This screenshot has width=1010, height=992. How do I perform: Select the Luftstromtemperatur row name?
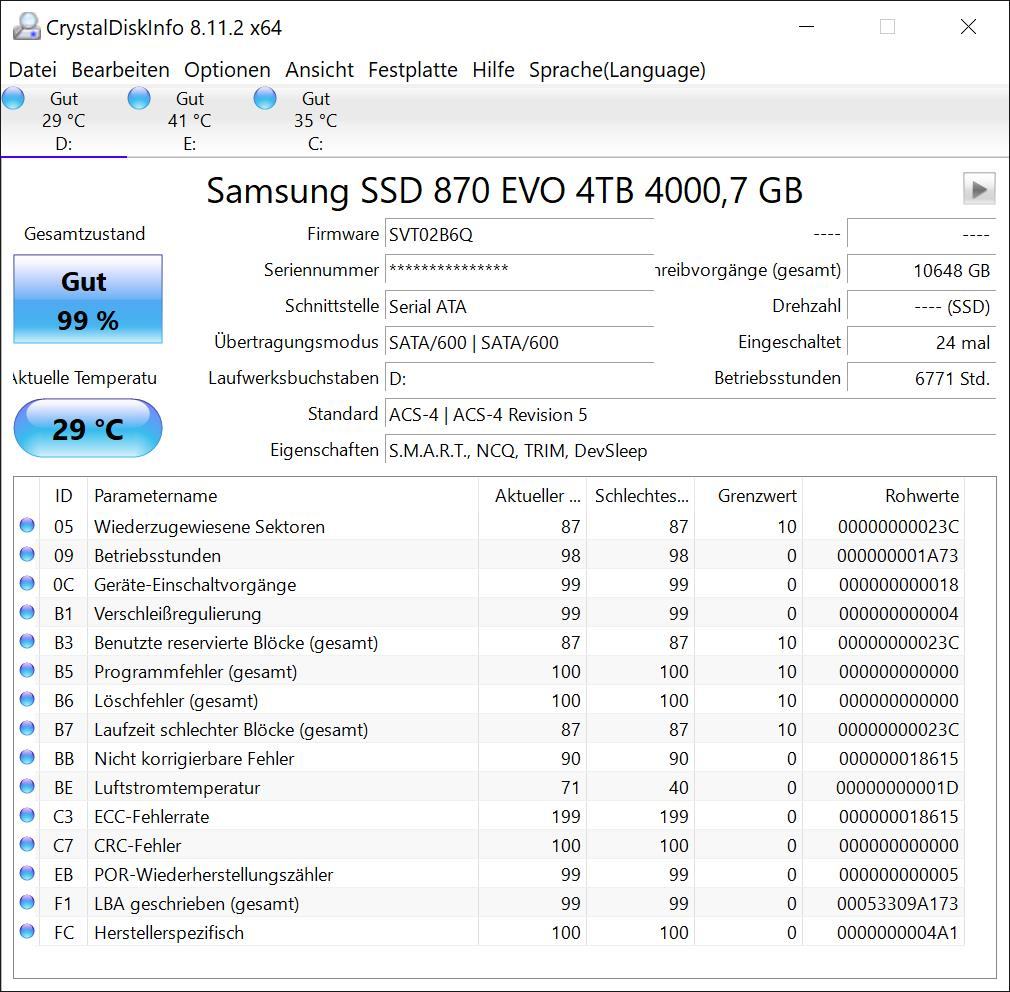coord(177,787)
